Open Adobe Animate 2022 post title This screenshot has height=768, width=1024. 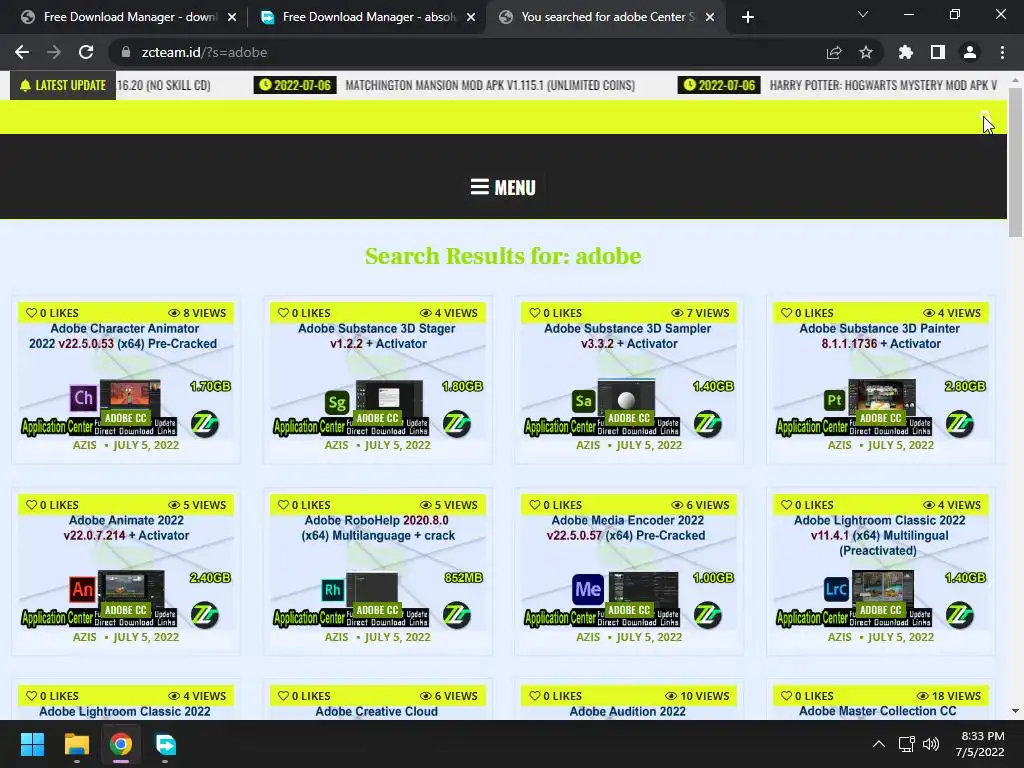coord(126,528)
